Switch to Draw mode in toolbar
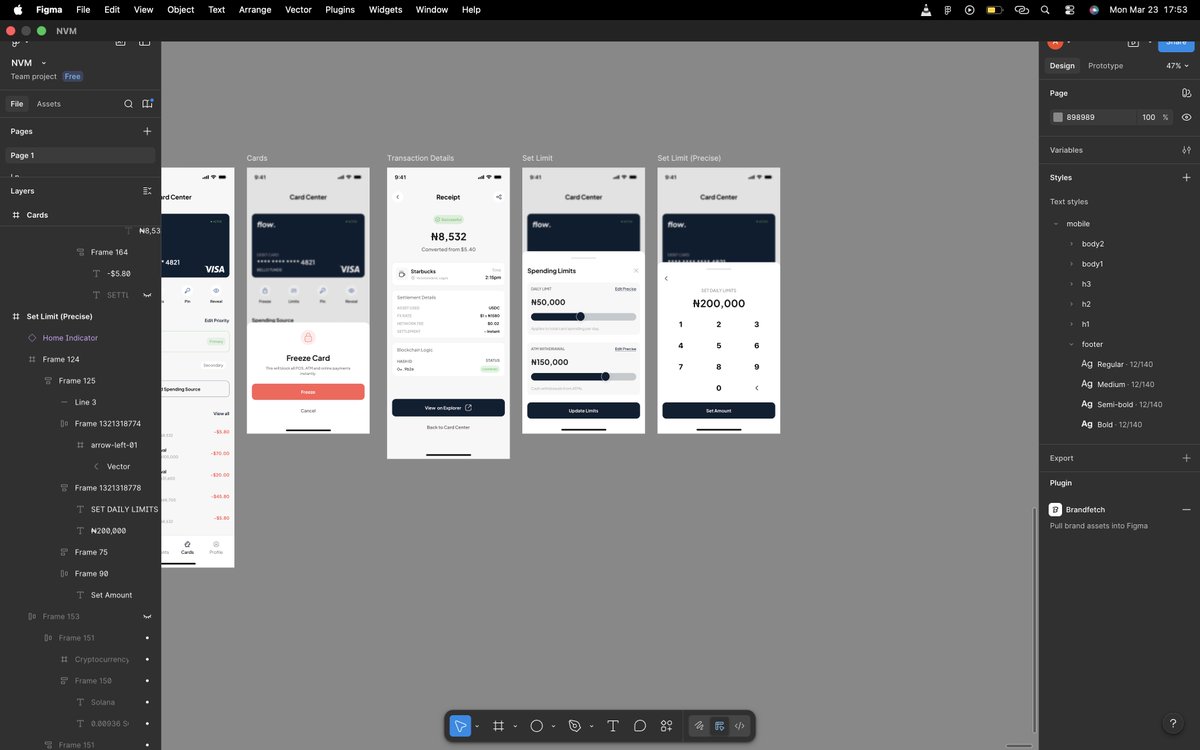 (700, 726)
